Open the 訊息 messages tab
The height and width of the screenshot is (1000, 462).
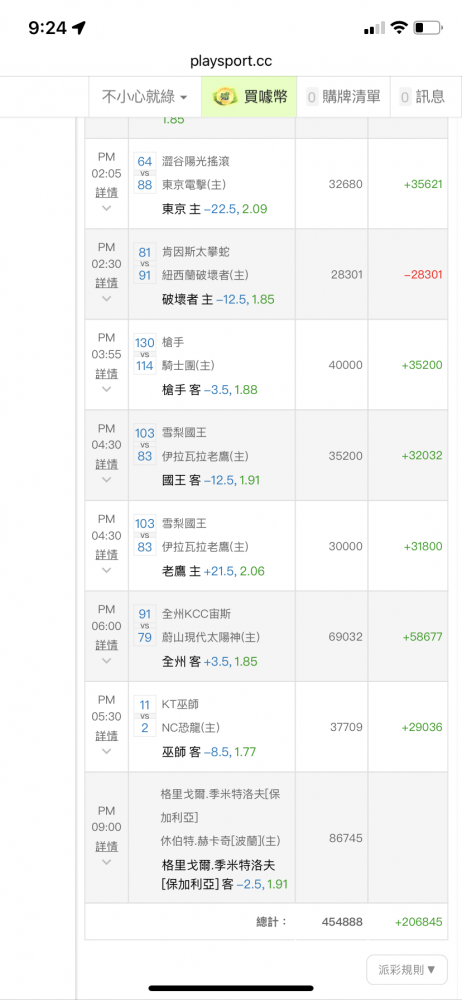(422, 96)
